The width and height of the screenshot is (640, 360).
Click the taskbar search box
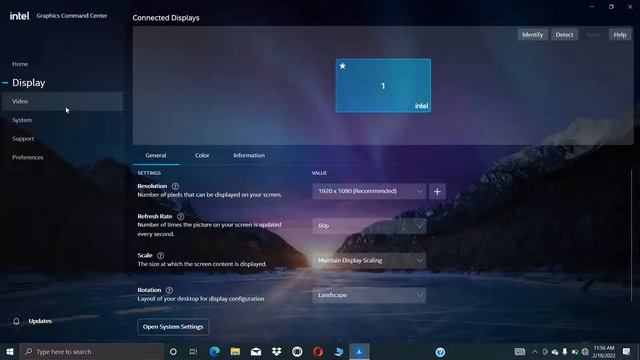click(x=92, y=351)
